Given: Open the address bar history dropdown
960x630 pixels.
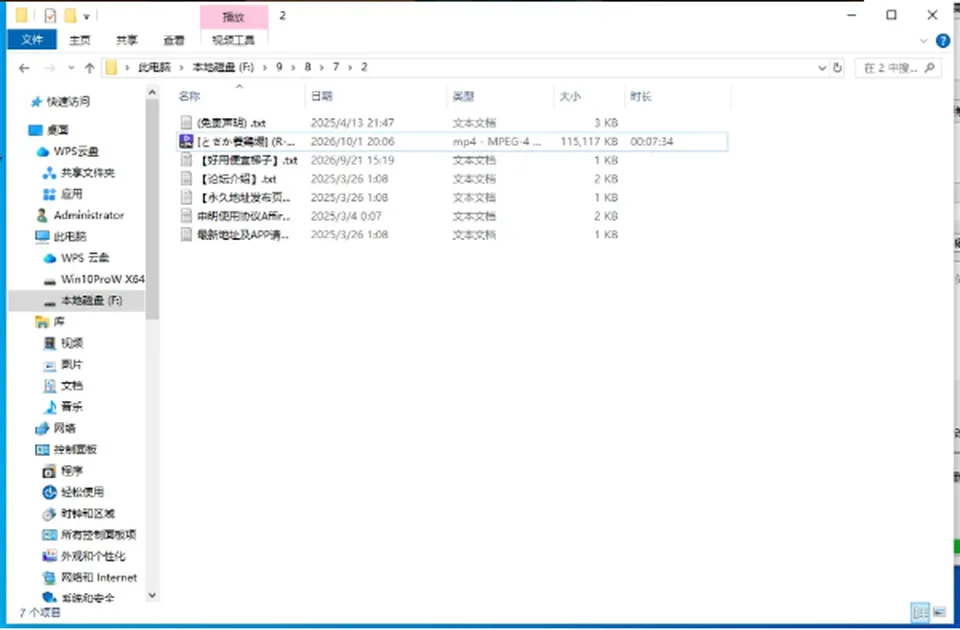Looking at the screenshot, I should point(822,68).
